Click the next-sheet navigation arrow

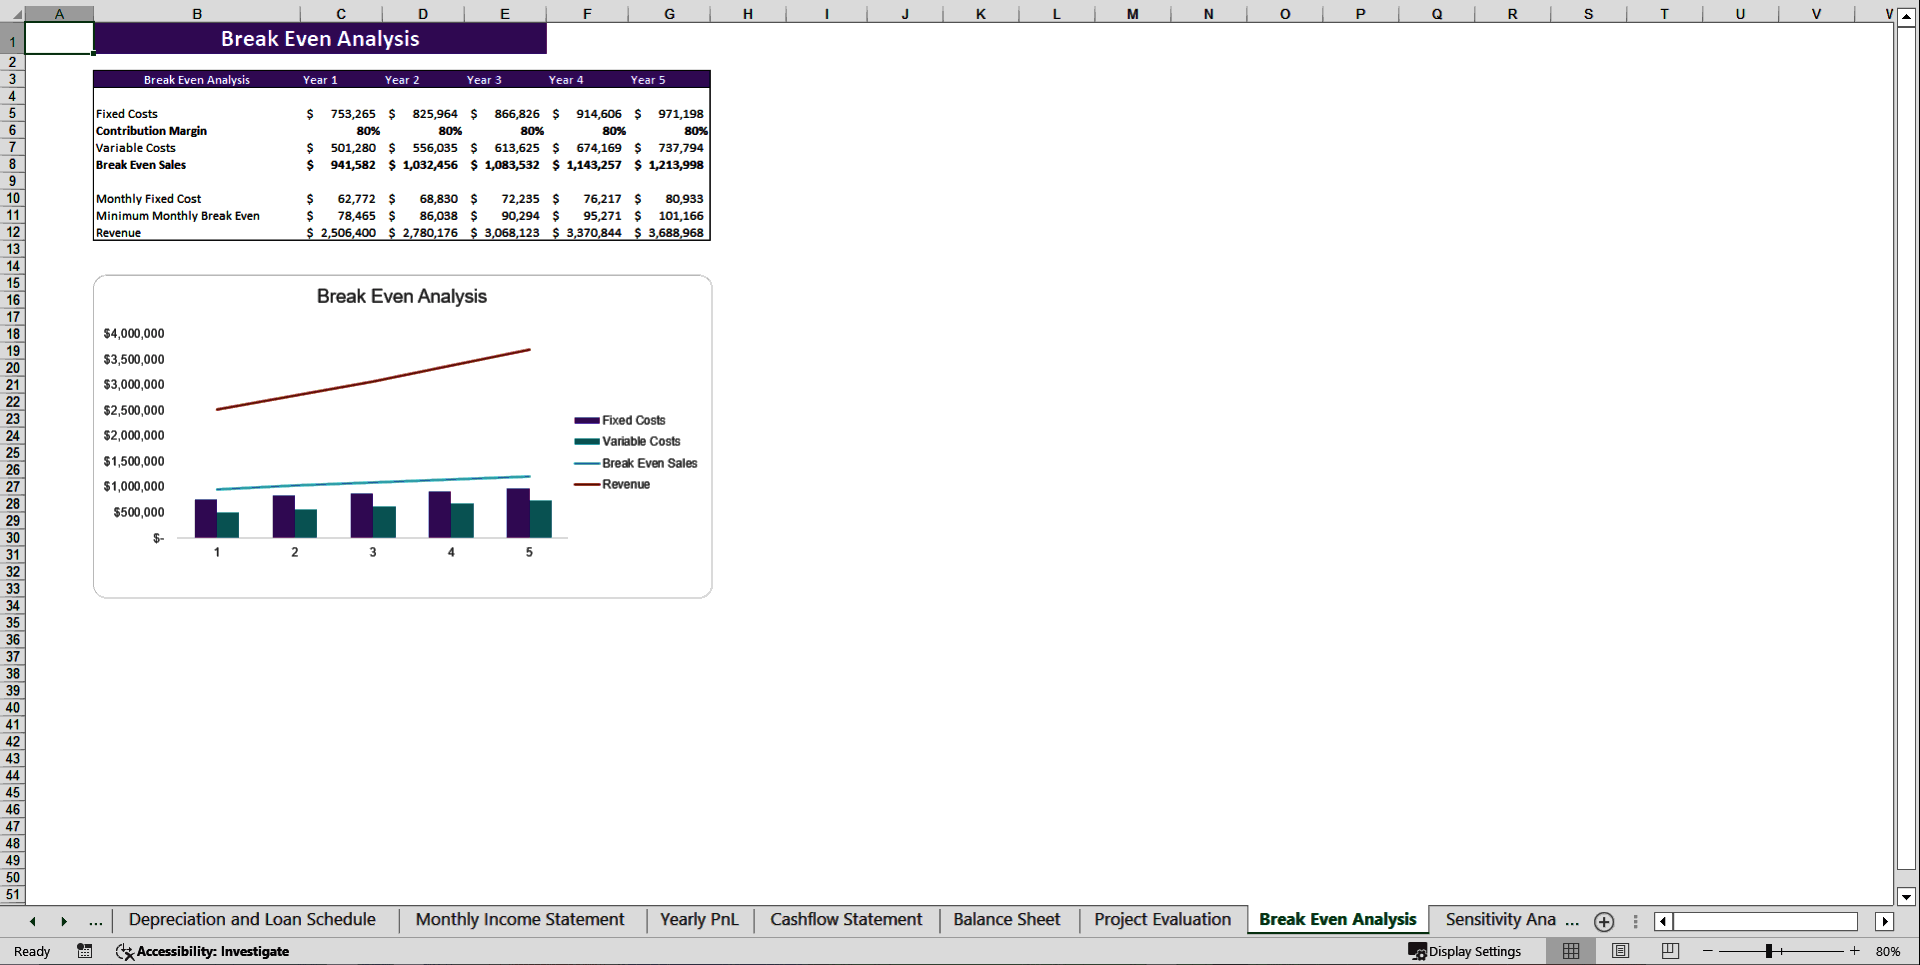63,921
